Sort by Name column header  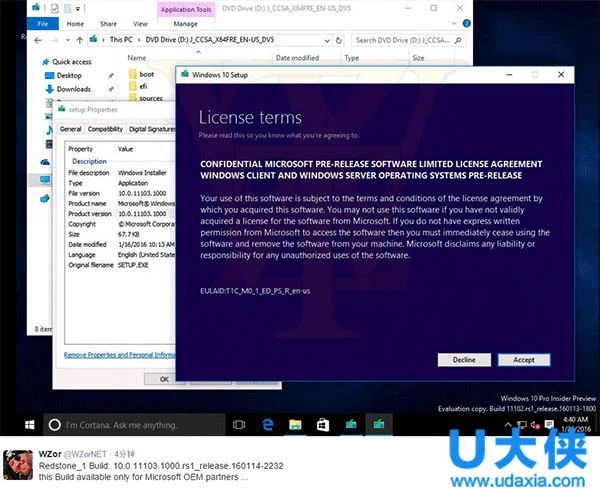pos(137,58)
